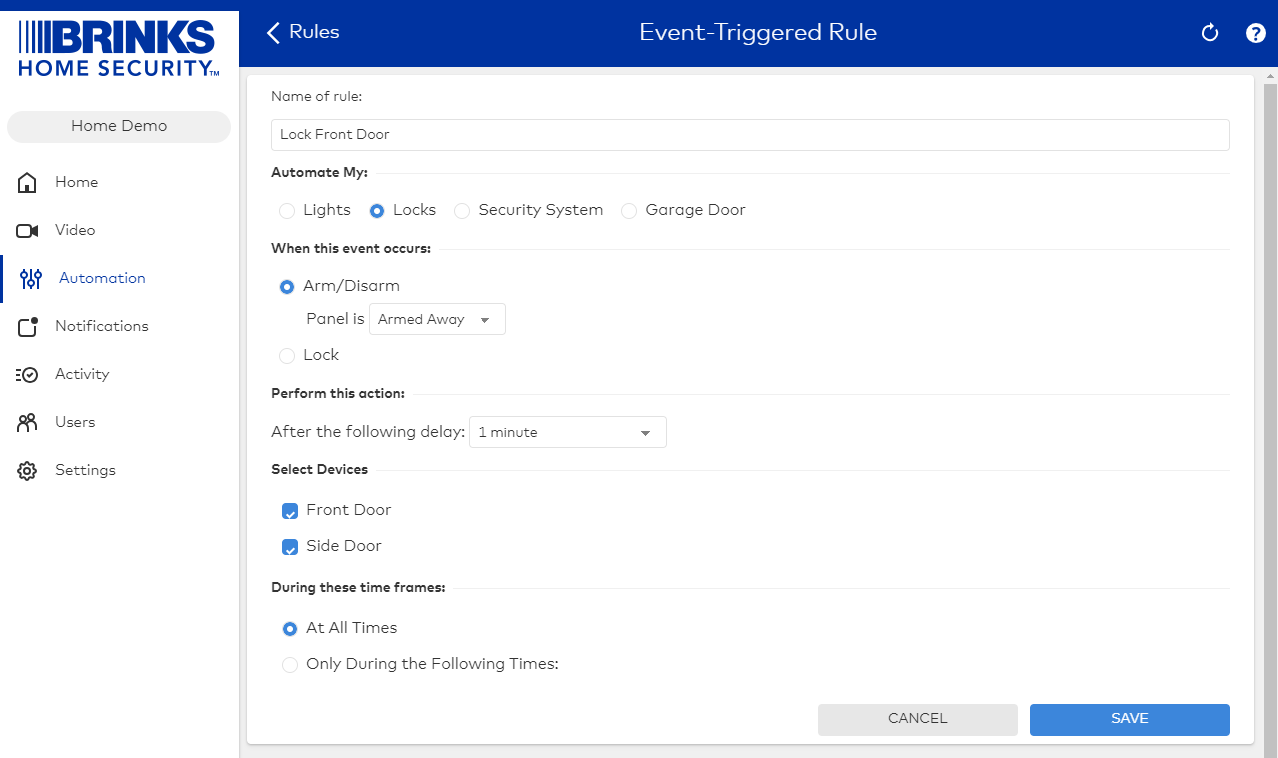Screen dimensions: 1278x758
Task: Click the back chevron beside Rules
Action: click(273, 33)
